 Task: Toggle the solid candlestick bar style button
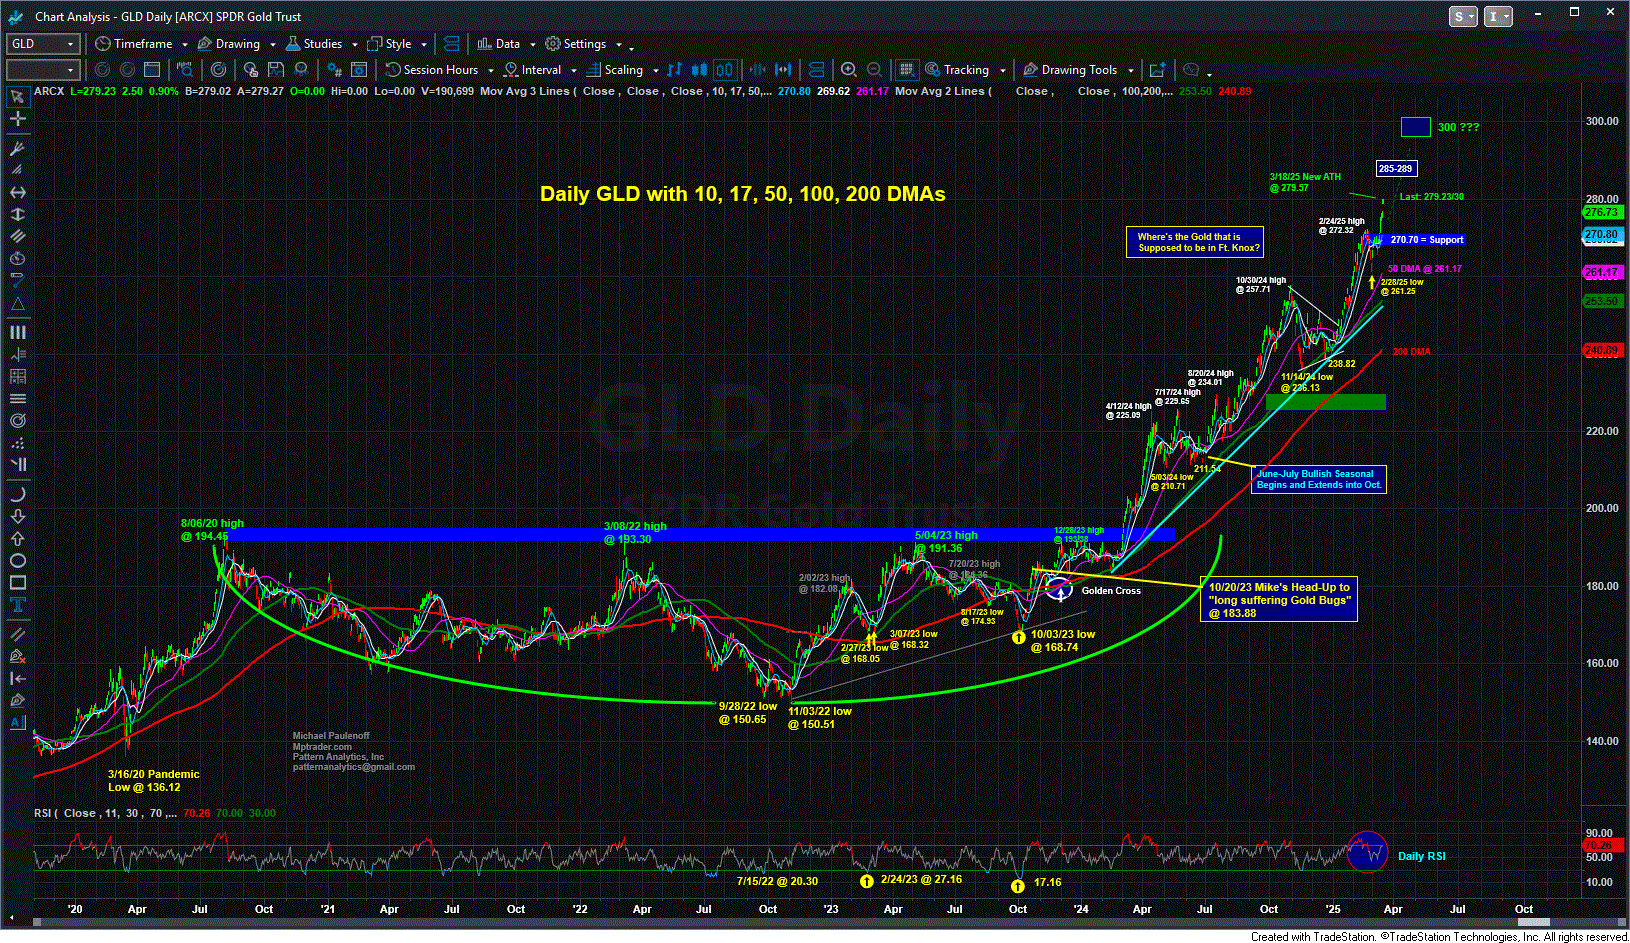click(699, 70)
